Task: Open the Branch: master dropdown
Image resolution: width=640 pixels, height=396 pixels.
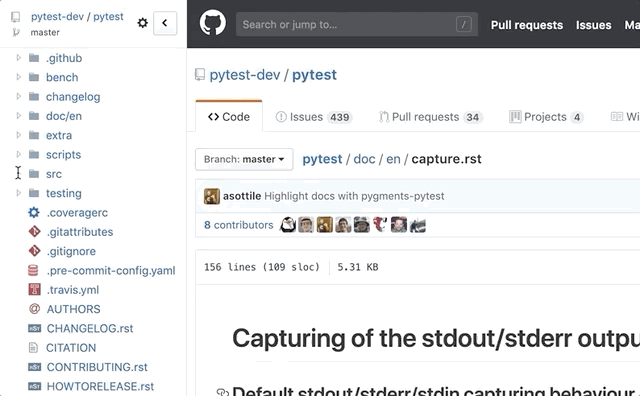Action: click(x=244, y=159)
